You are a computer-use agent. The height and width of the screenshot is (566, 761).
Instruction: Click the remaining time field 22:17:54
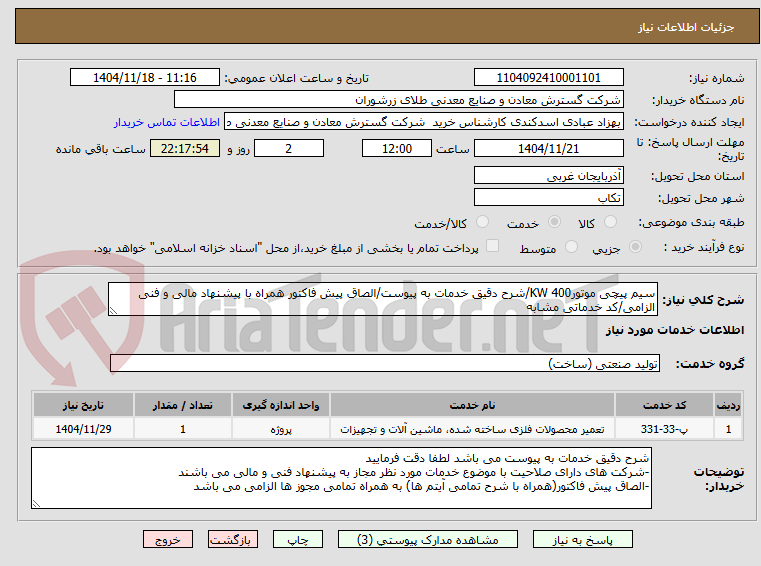(x=185, y=149)
